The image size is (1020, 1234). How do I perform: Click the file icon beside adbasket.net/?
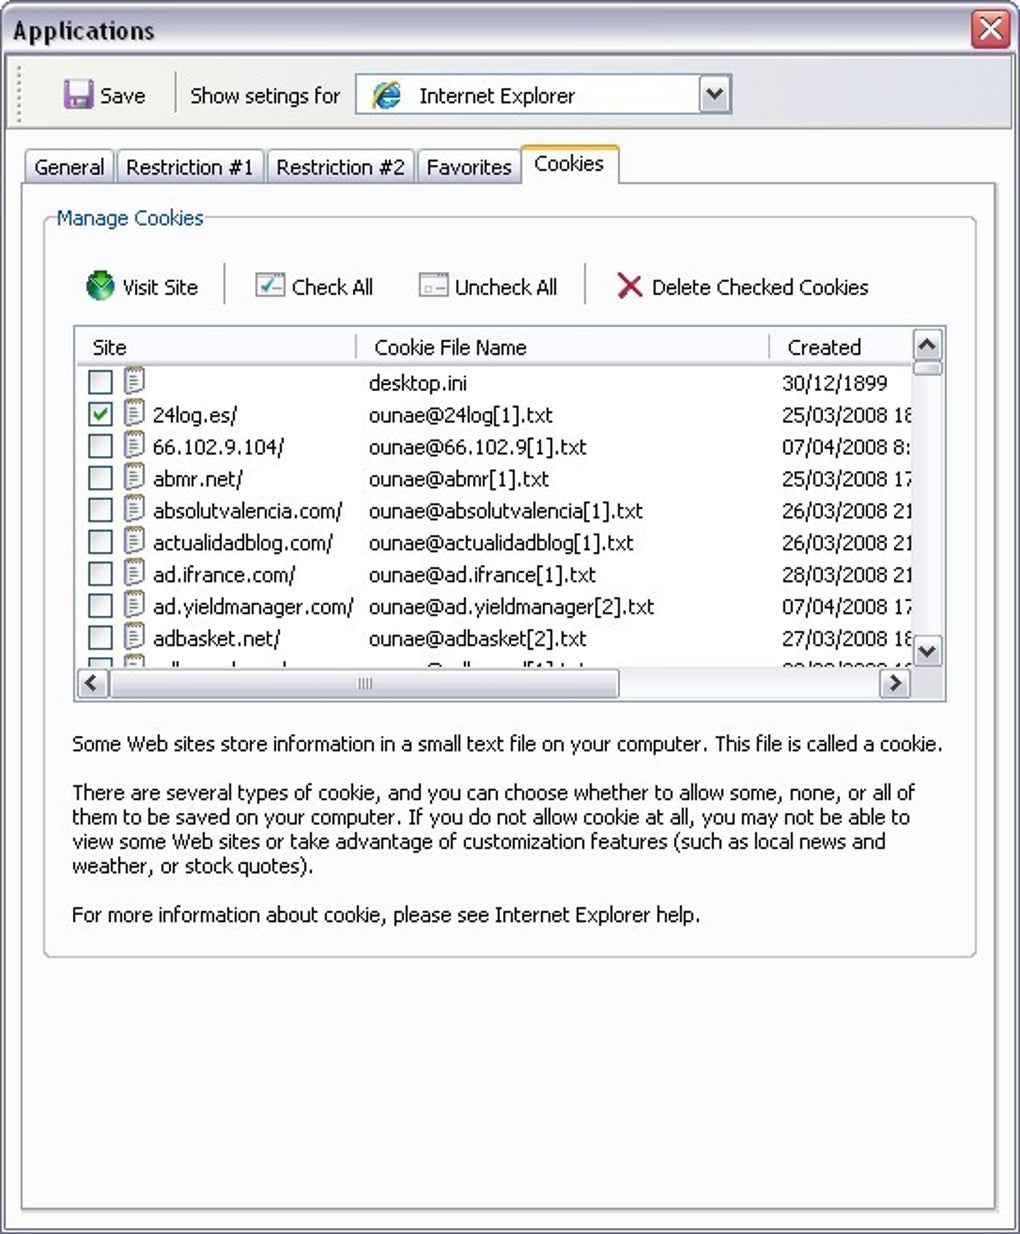(135, 637)
